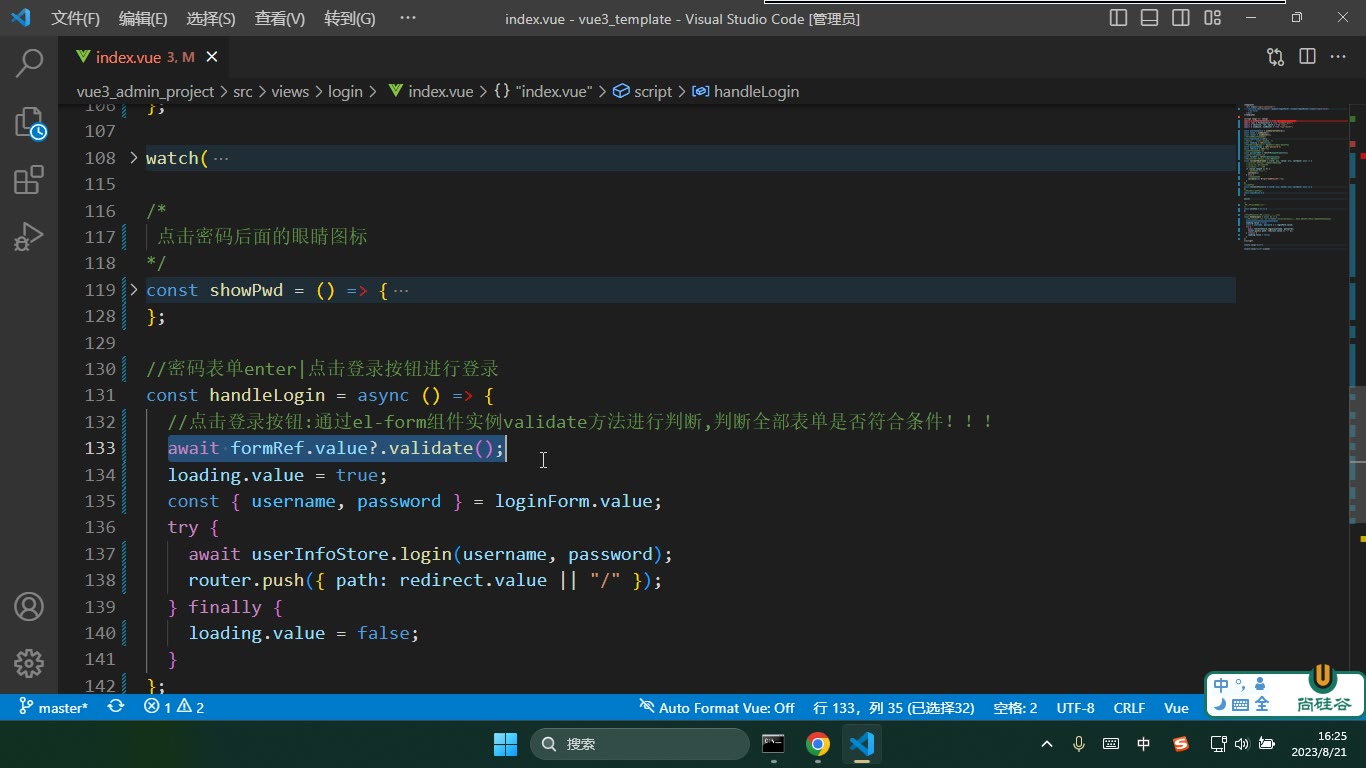Open the Run and Debug view

tap(29, 238)
